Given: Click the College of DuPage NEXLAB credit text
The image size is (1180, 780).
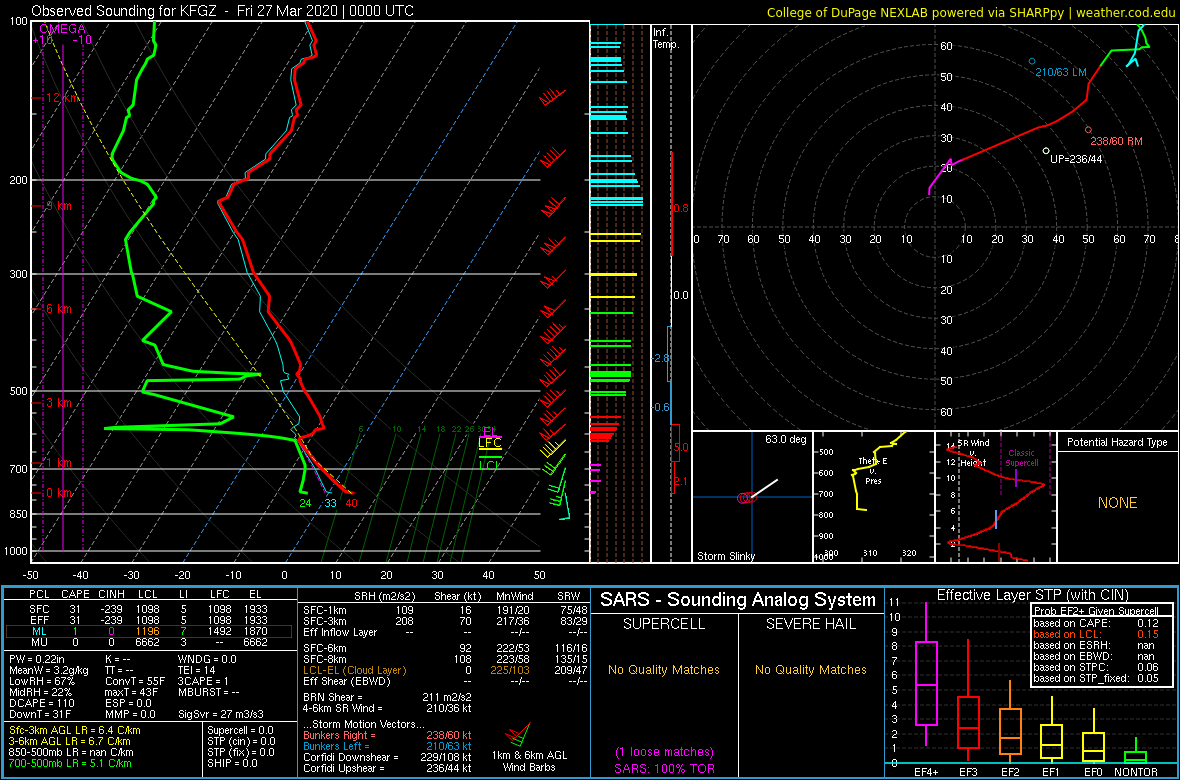Looking at the screenshot, I should tap(970, 12).
